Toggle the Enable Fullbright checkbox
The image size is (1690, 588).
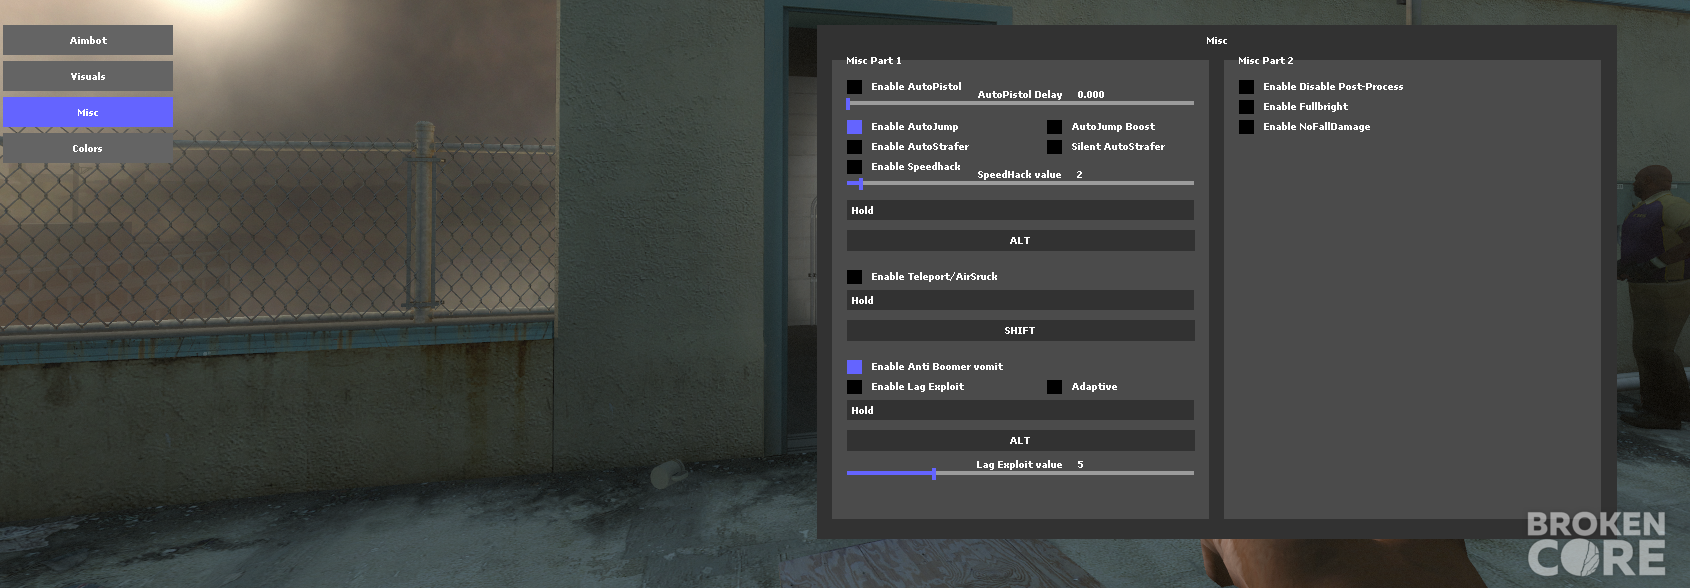click(x=1246, y=107)
